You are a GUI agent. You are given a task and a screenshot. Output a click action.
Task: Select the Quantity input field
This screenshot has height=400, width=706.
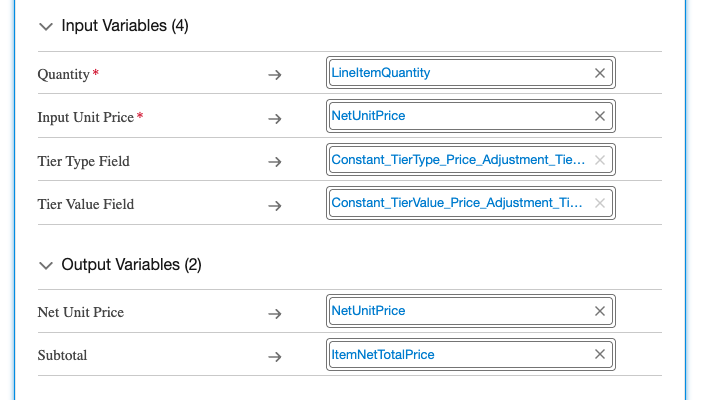(460, 73)
